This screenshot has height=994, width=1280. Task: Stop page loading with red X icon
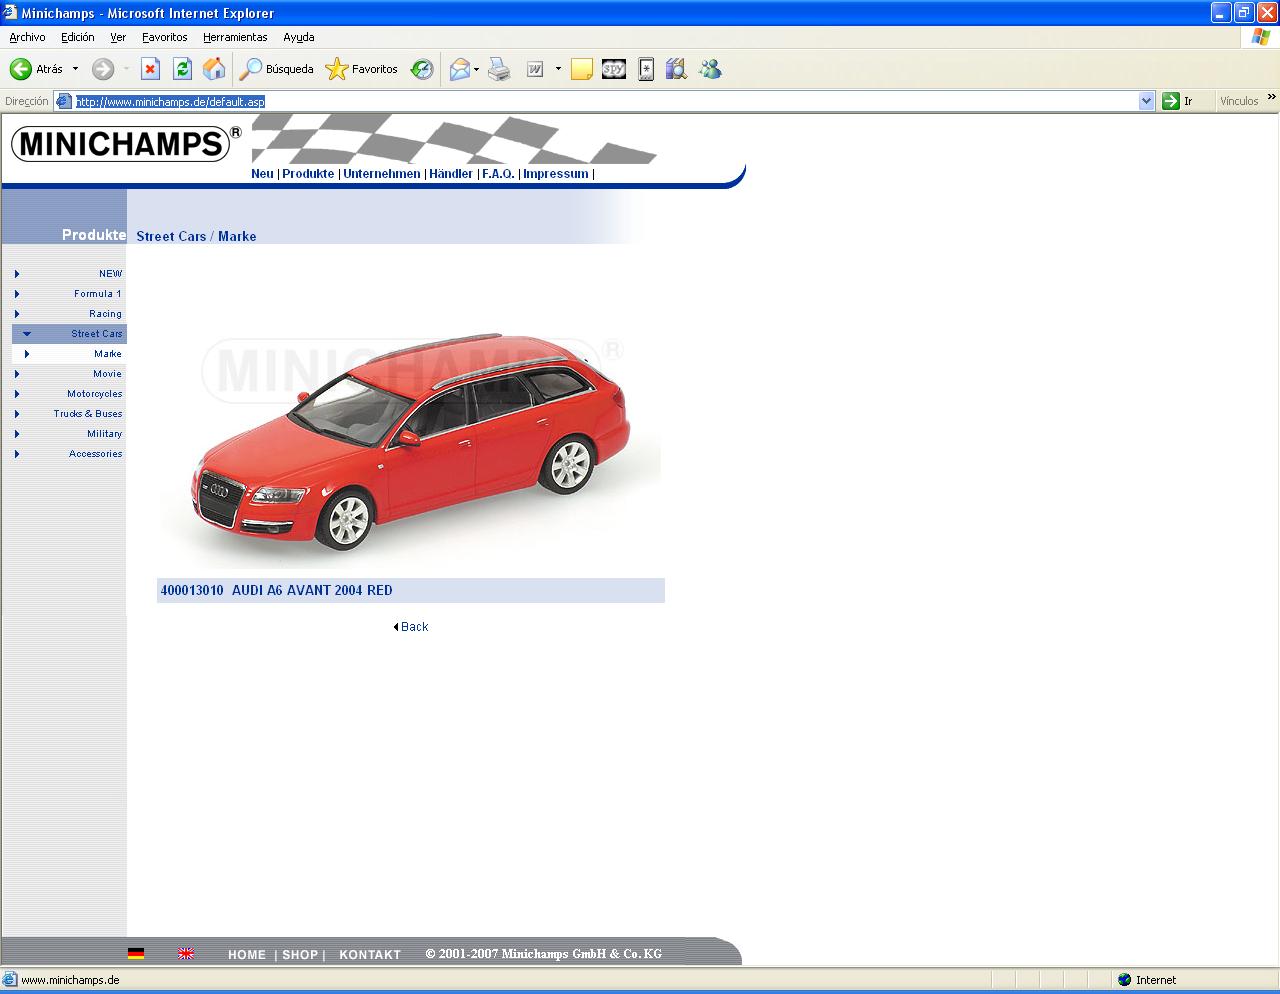click(x=150, y=69)
